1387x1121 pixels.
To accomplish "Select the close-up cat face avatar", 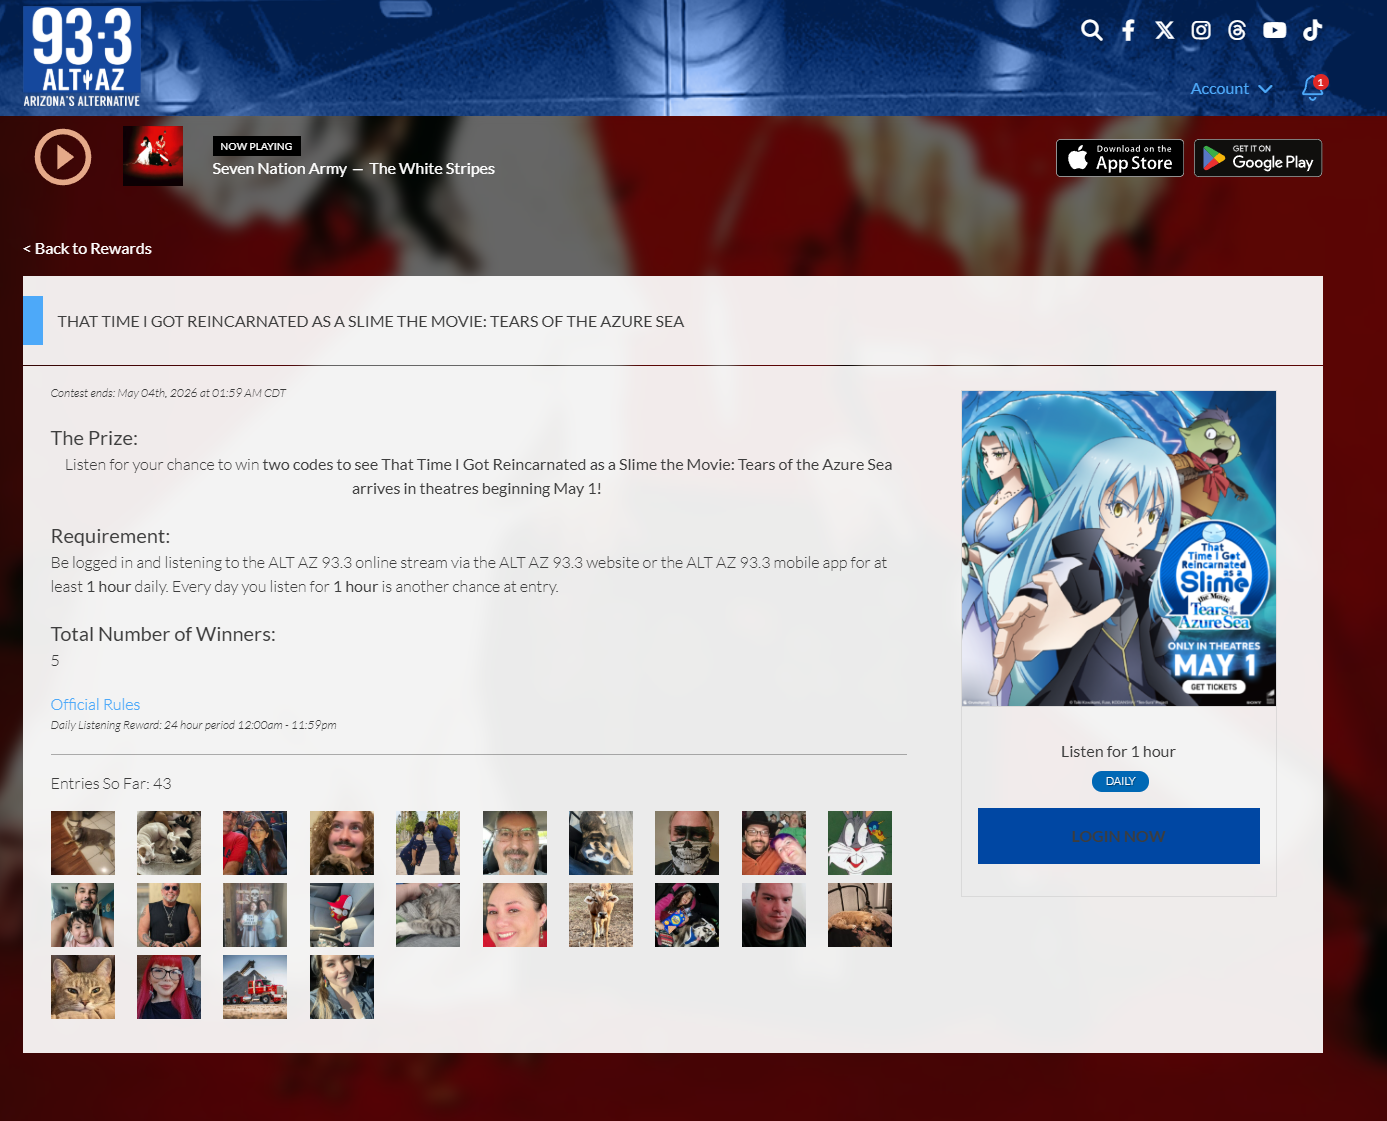I will (83, 987).
